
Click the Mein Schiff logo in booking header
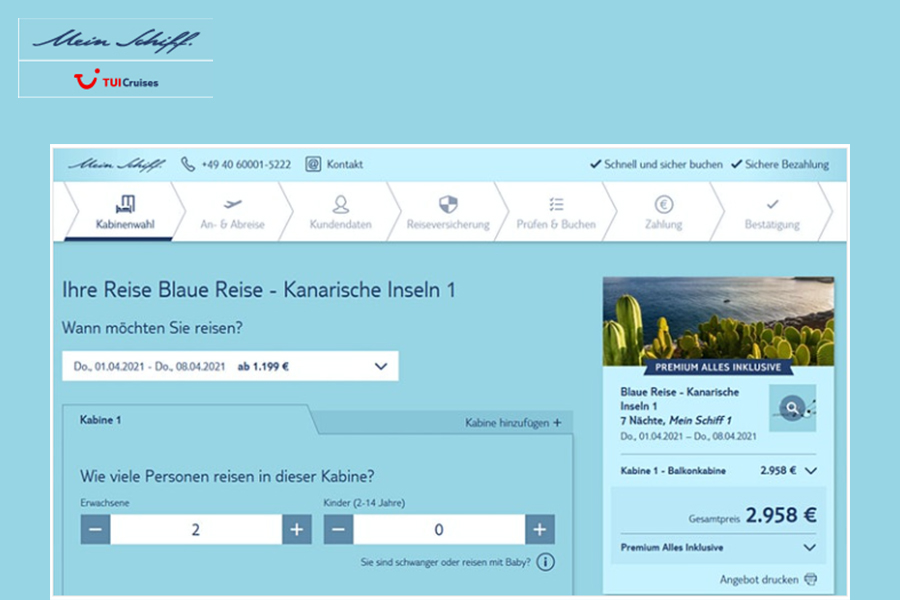pos(117,165)
